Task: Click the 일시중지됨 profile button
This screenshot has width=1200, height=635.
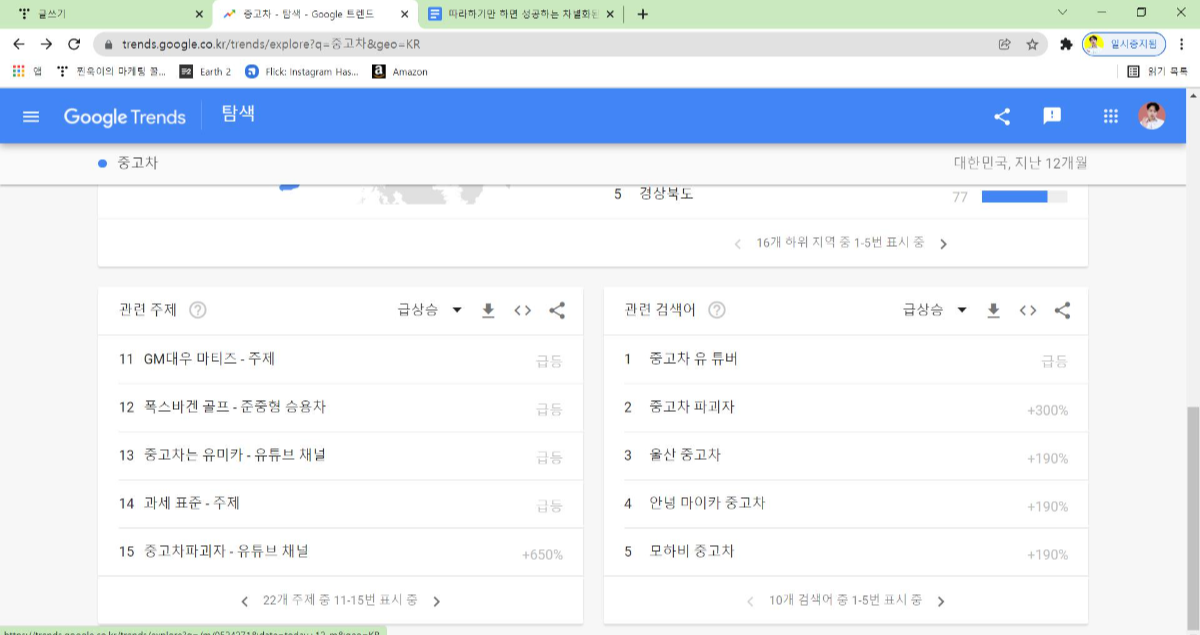Action: 1125,44
